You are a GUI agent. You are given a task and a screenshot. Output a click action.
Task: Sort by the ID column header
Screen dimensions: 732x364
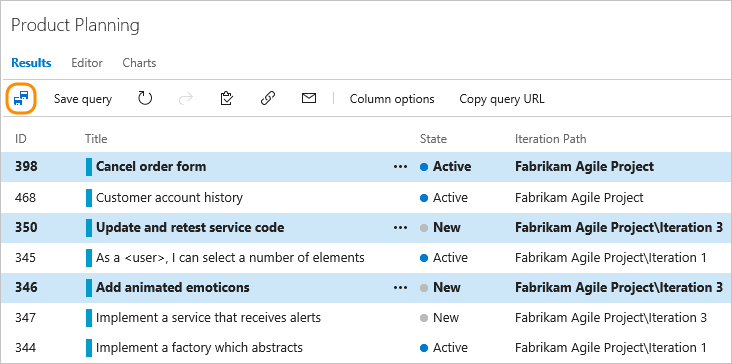tap(21, 139)
